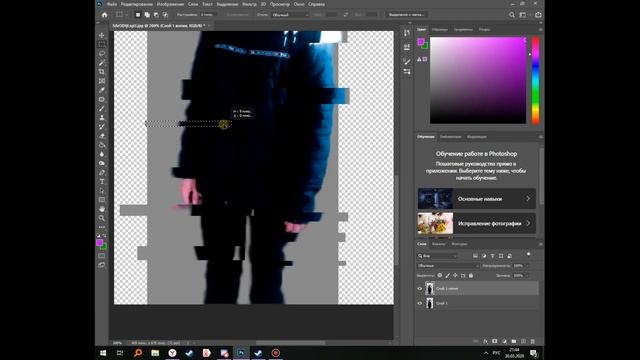Select the Crop tool

[102, 72]
